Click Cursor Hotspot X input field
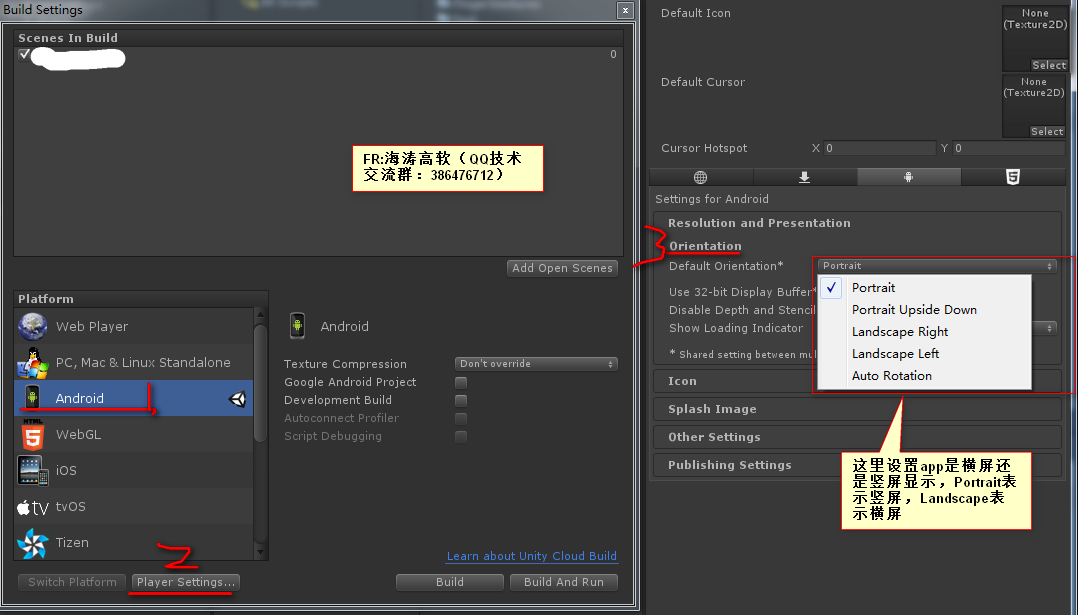This screenshot has height=615, width=1078. [x=879, y=148]
